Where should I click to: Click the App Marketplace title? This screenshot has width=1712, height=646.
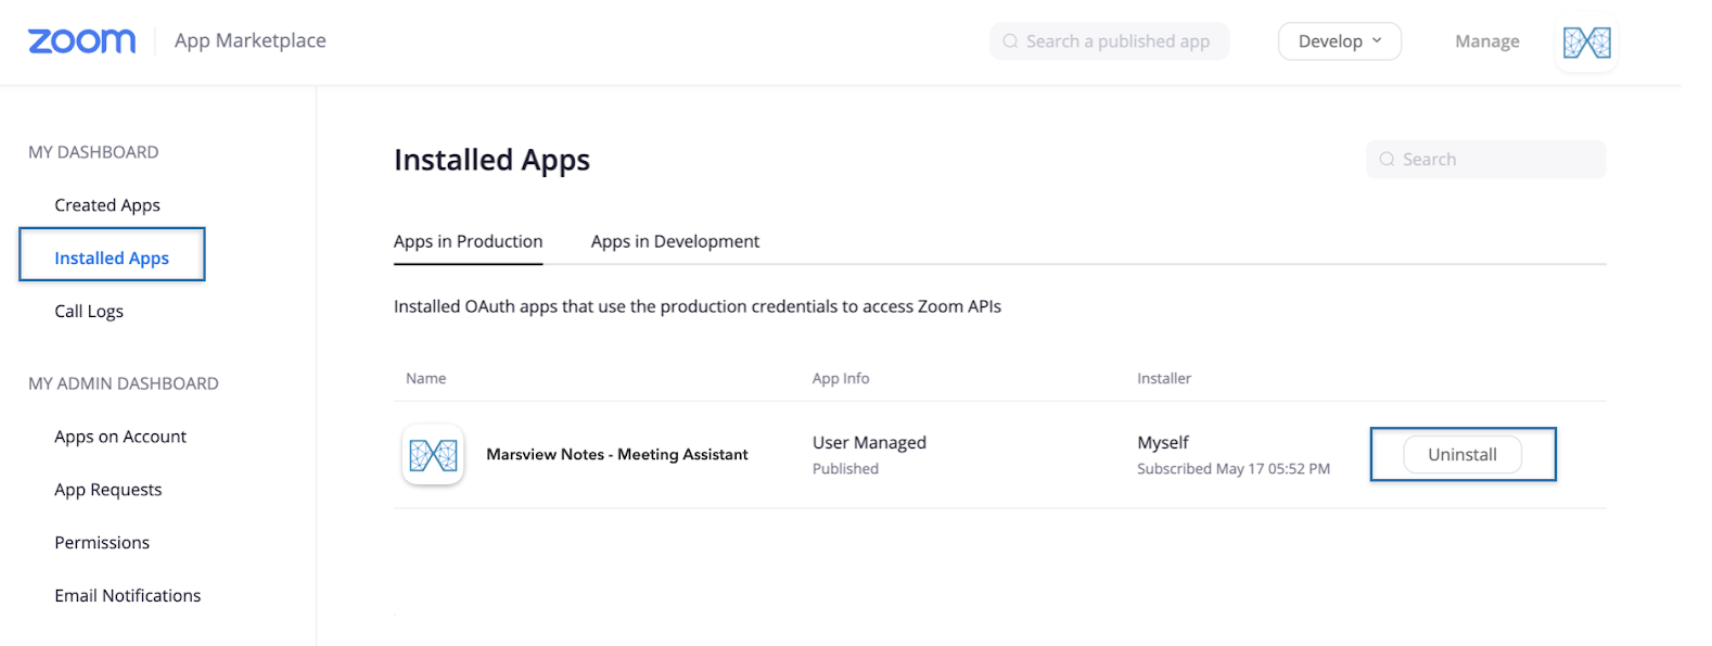[250, 41]
